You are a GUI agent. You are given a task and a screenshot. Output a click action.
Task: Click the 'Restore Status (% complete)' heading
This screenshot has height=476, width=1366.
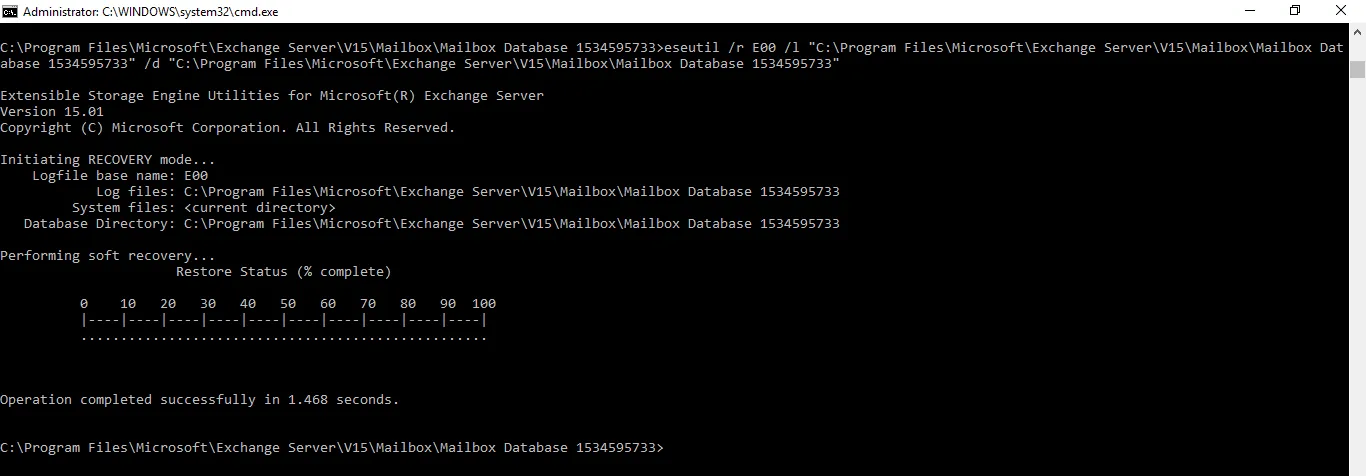click(x=284, y=272)
